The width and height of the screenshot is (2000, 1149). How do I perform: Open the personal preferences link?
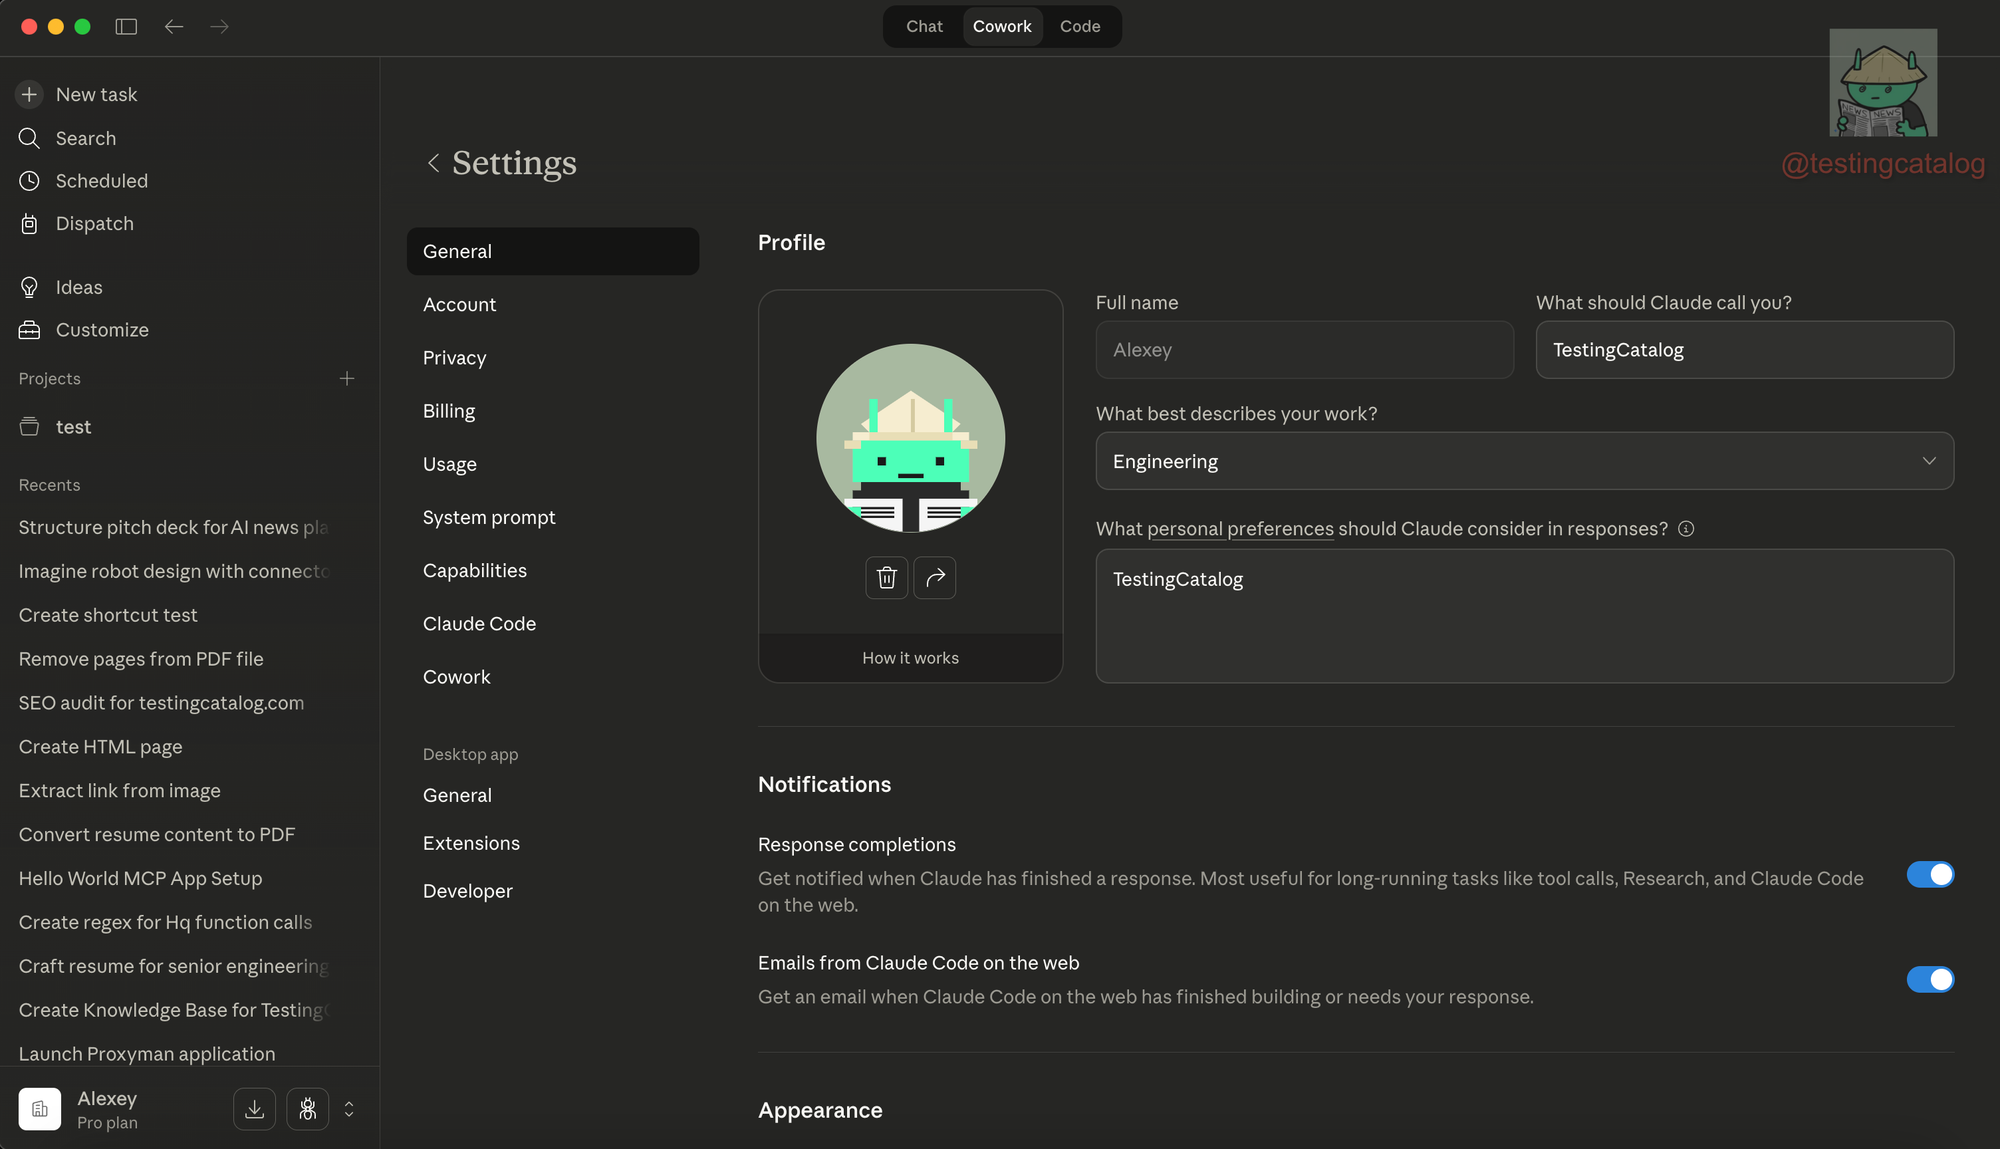pyautogui.click(x=1240, y=529)
